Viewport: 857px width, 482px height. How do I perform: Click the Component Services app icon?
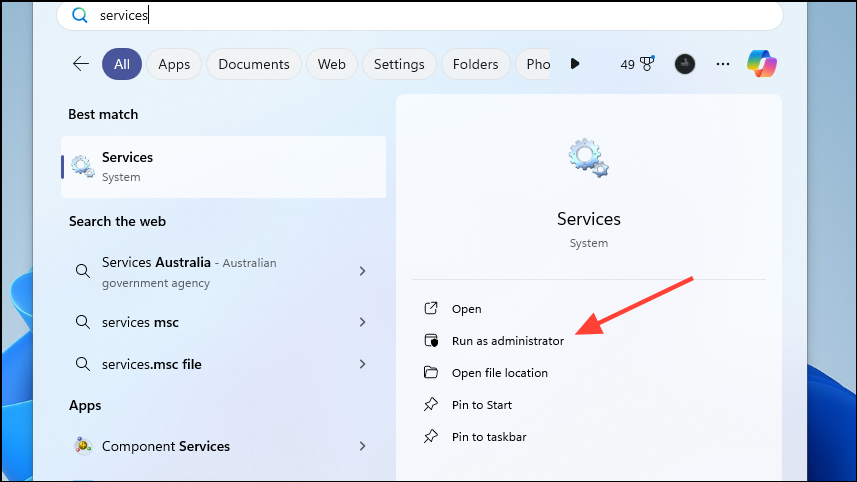click(83, 446)
